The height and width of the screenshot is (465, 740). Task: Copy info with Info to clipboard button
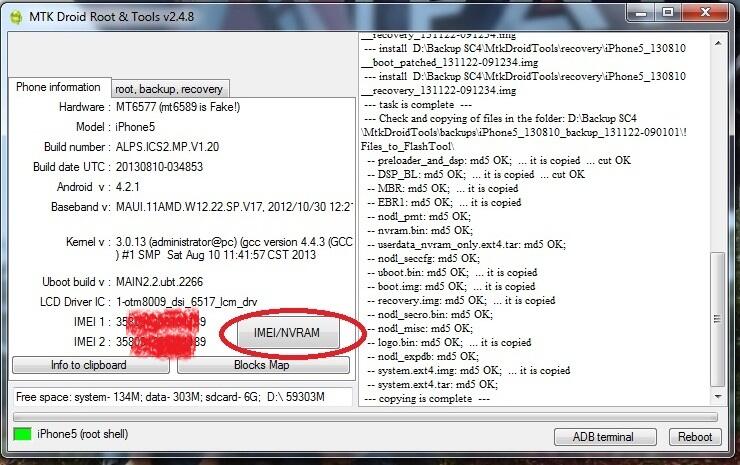[x=90, y=365]
